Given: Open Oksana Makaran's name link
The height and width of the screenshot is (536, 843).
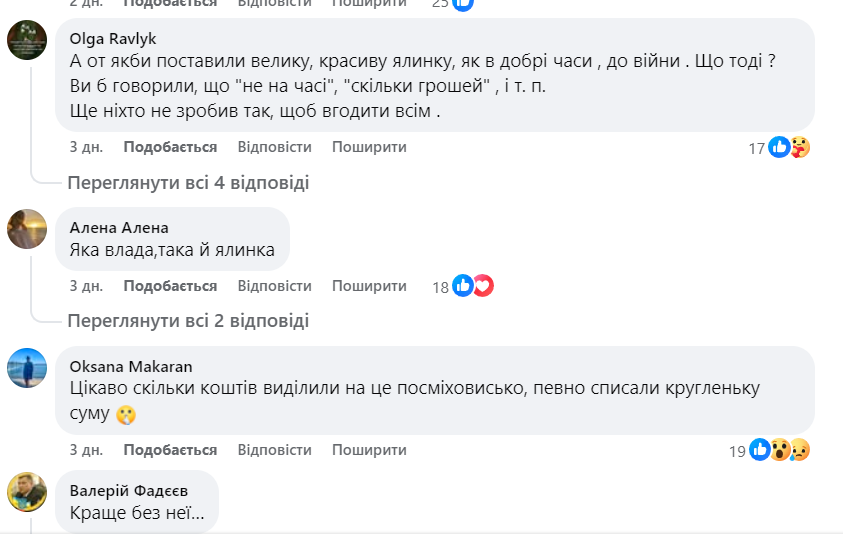Looking at the screenshot, I should pyautogui.click(x=131, y=366).
